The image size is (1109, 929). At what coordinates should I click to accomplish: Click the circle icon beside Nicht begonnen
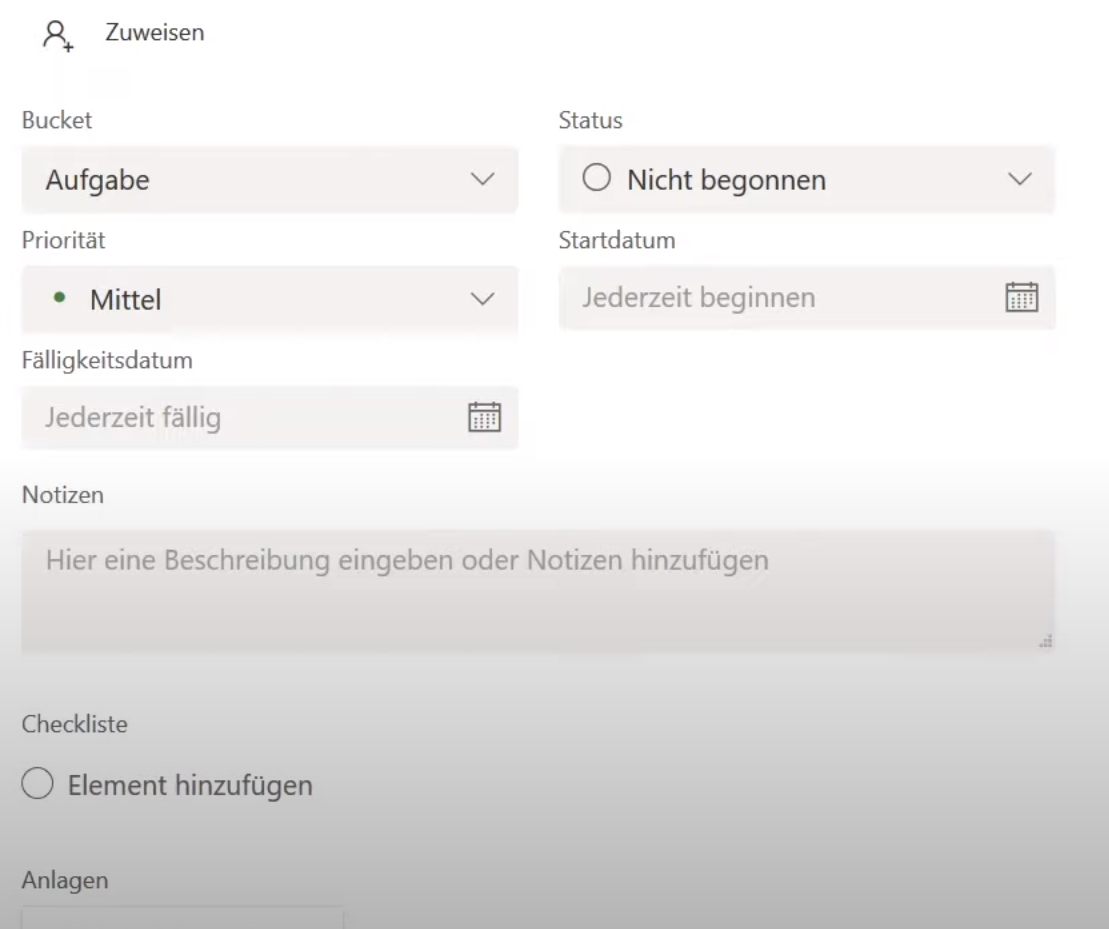[x=596, y=180]
